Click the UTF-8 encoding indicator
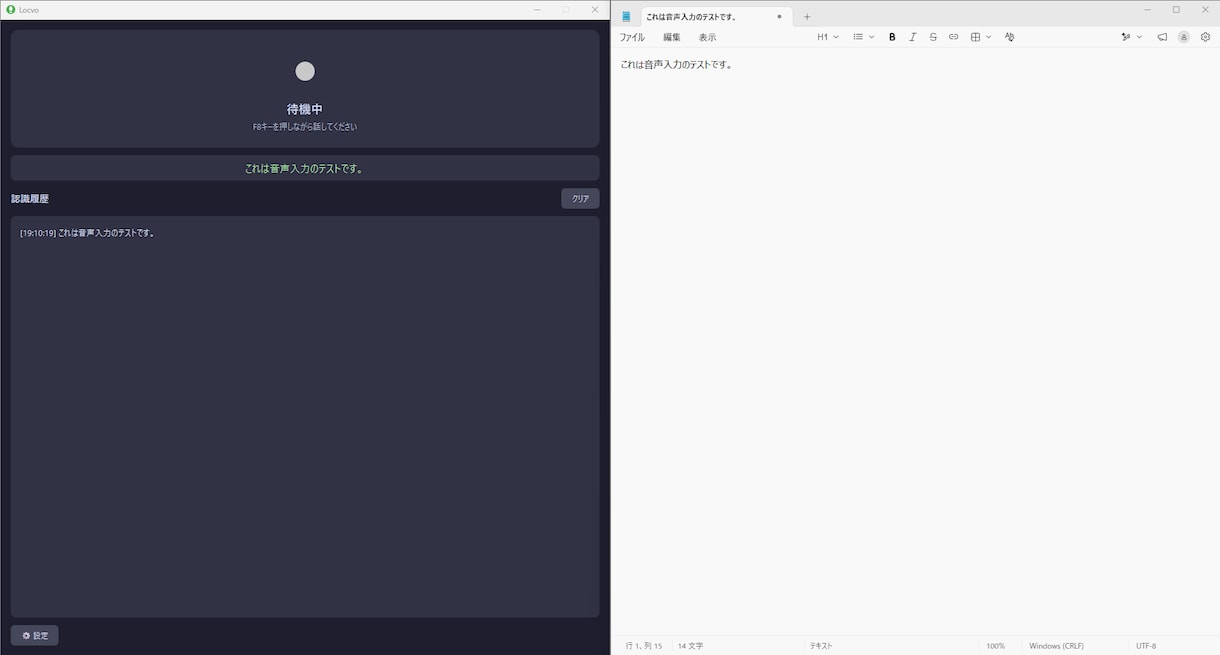 coord(1146,646)
